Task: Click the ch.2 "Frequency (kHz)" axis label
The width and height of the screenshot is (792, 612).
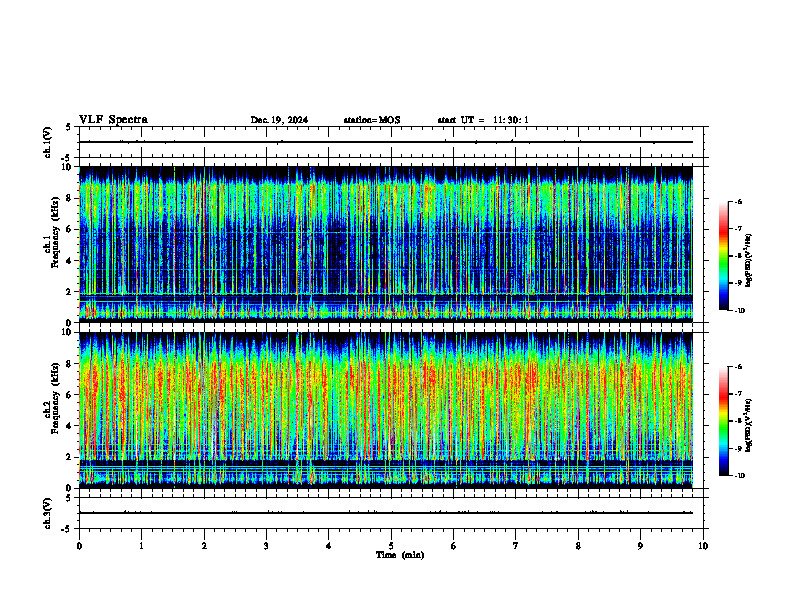Action: click(x=53, y=398)
